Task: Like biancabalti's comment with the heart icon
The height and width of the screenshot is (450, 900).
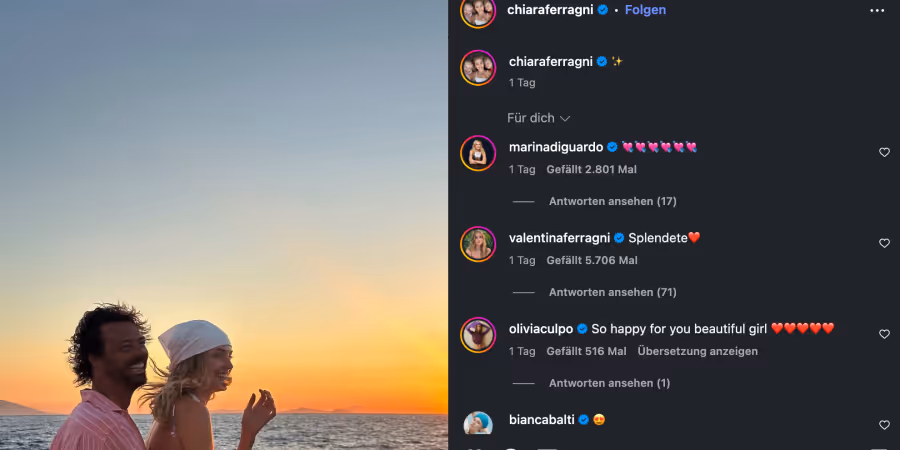Action: pyautogui.click(x=885, y=425)
